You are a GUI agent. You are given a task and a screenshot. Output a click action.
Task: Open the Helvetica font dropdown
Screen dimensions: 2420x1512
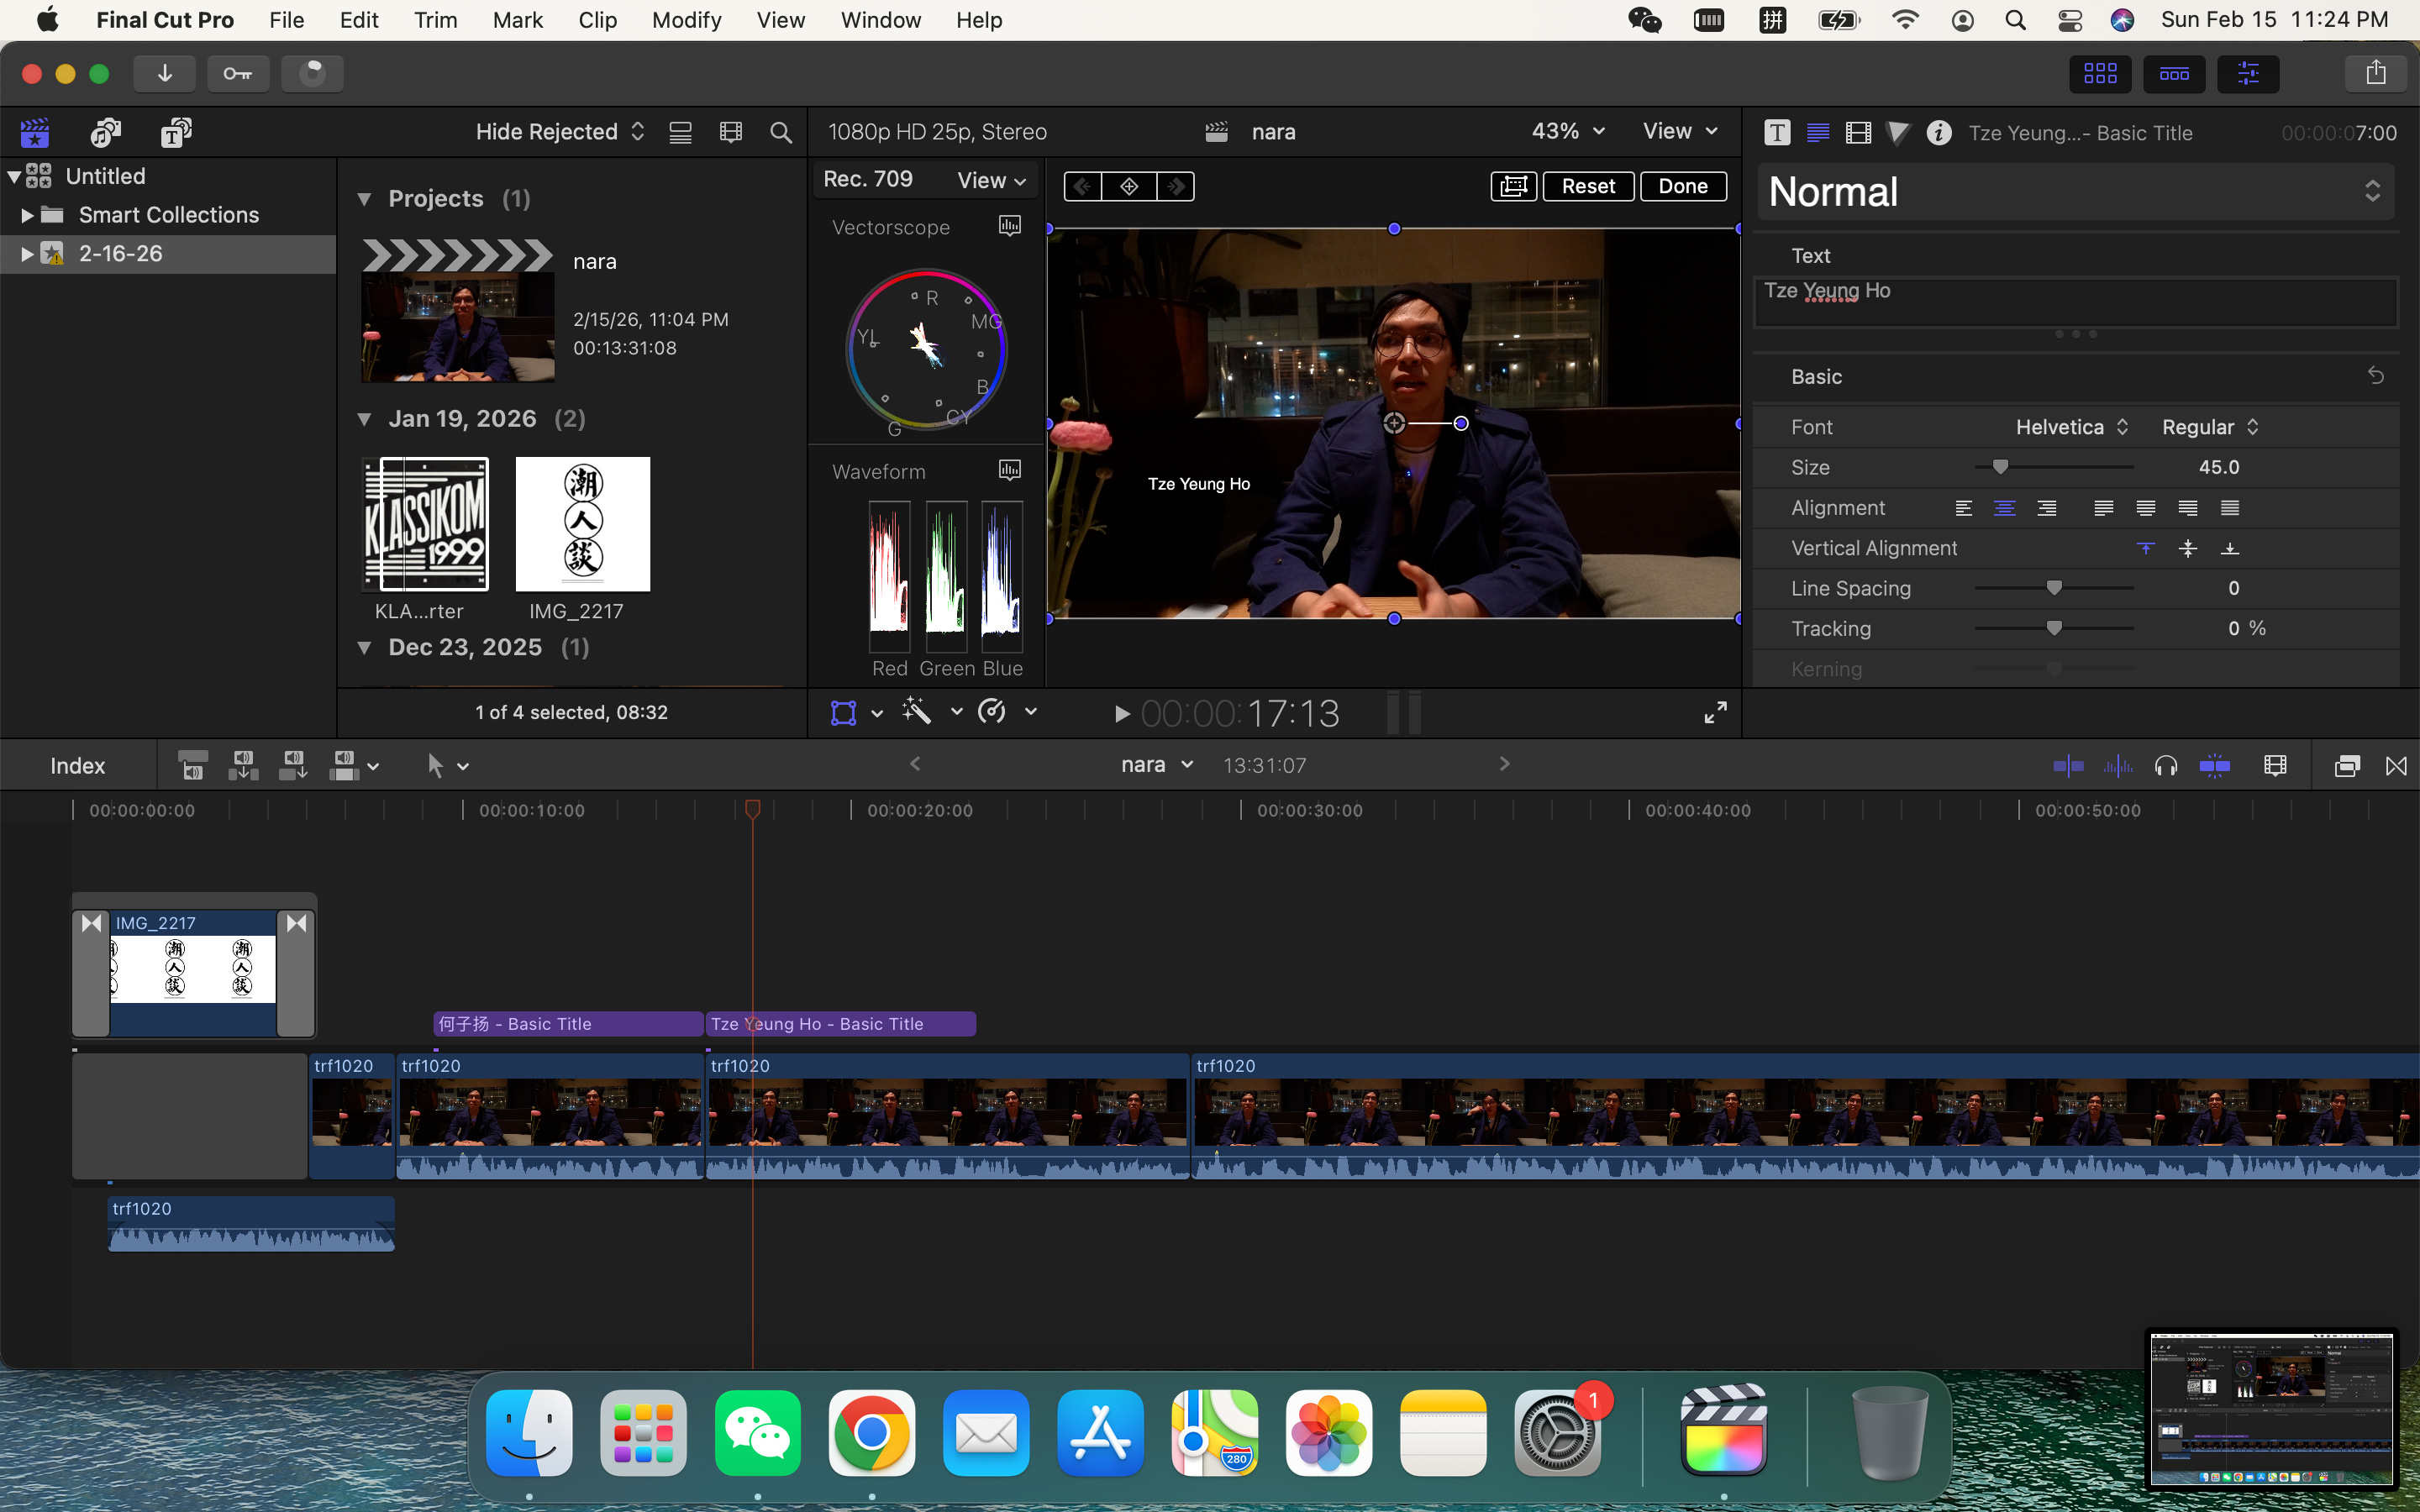2070,427
